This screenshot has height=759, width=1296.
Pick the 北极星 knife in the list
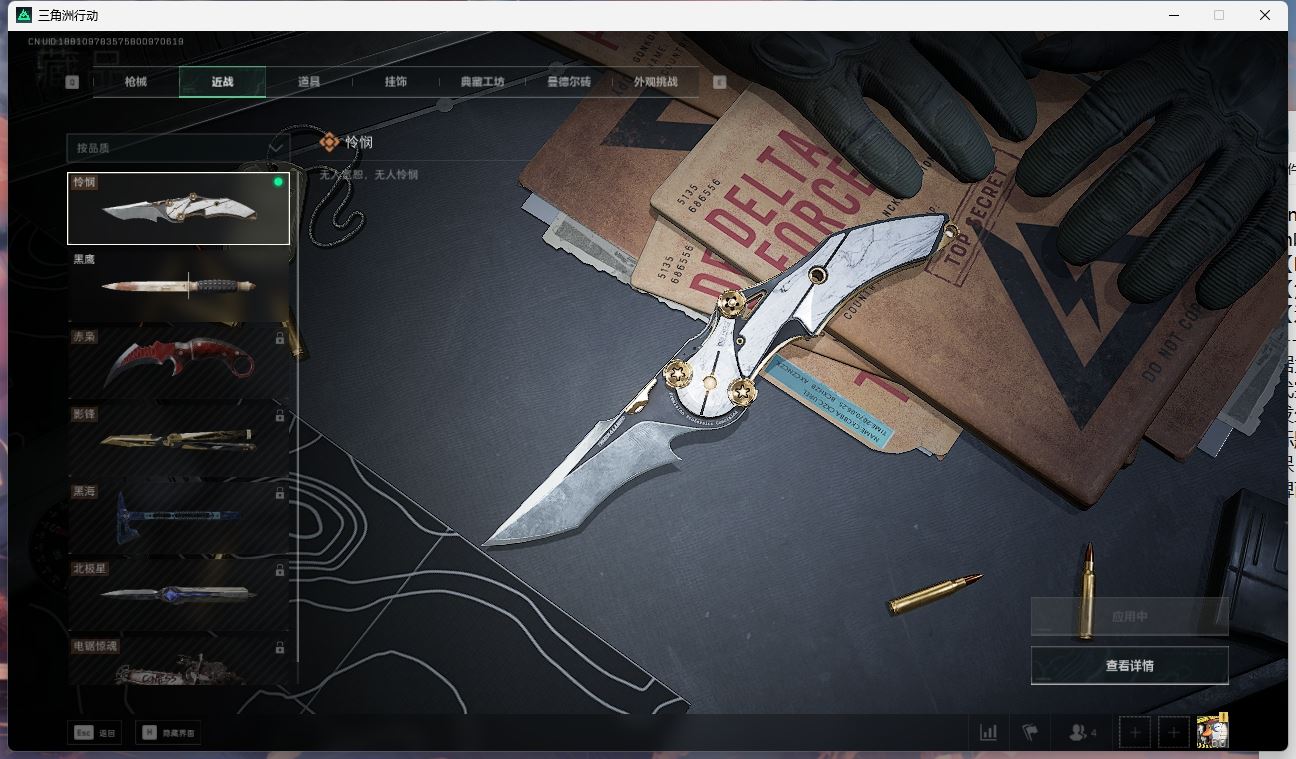pyautogui.click(x=178, y=594)
